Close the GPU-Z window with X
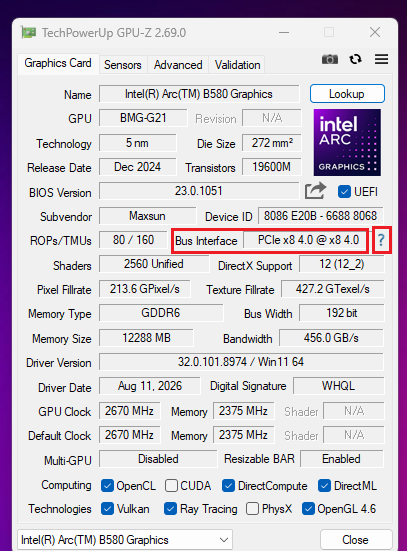 375,32
